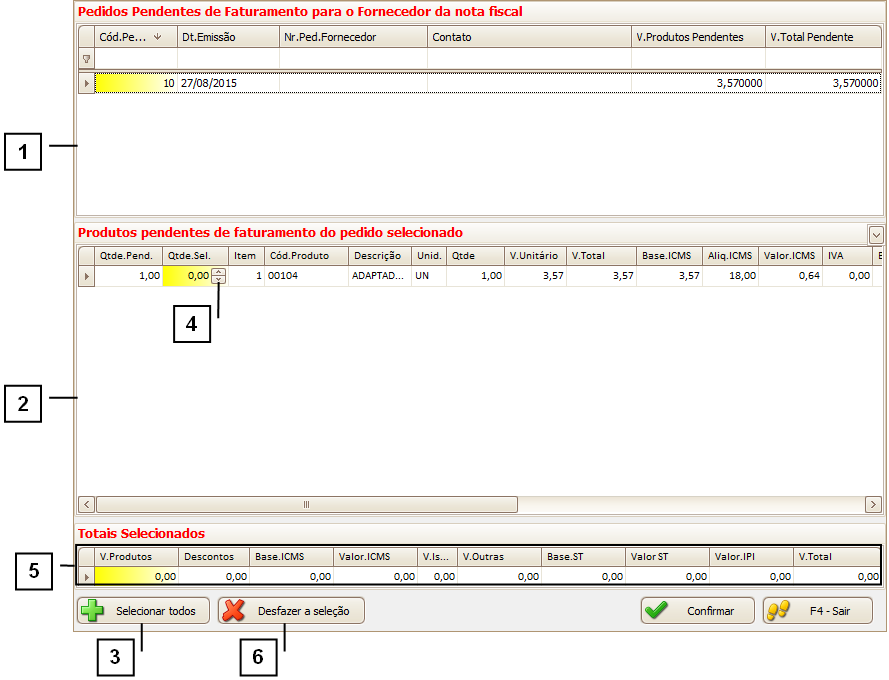The image size is (889, 680).
Task: Click the red X icon for Desfazer a seleção
Action: tap(234, 611)
